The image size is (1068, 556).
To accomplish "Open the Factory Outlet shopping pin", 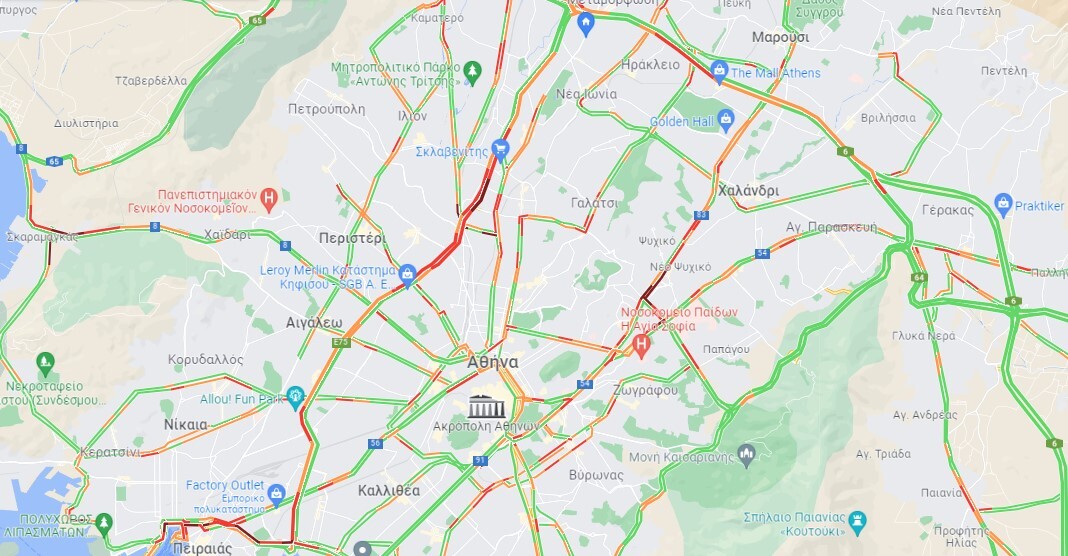I will pyautogui.click(x=276, y=494).
